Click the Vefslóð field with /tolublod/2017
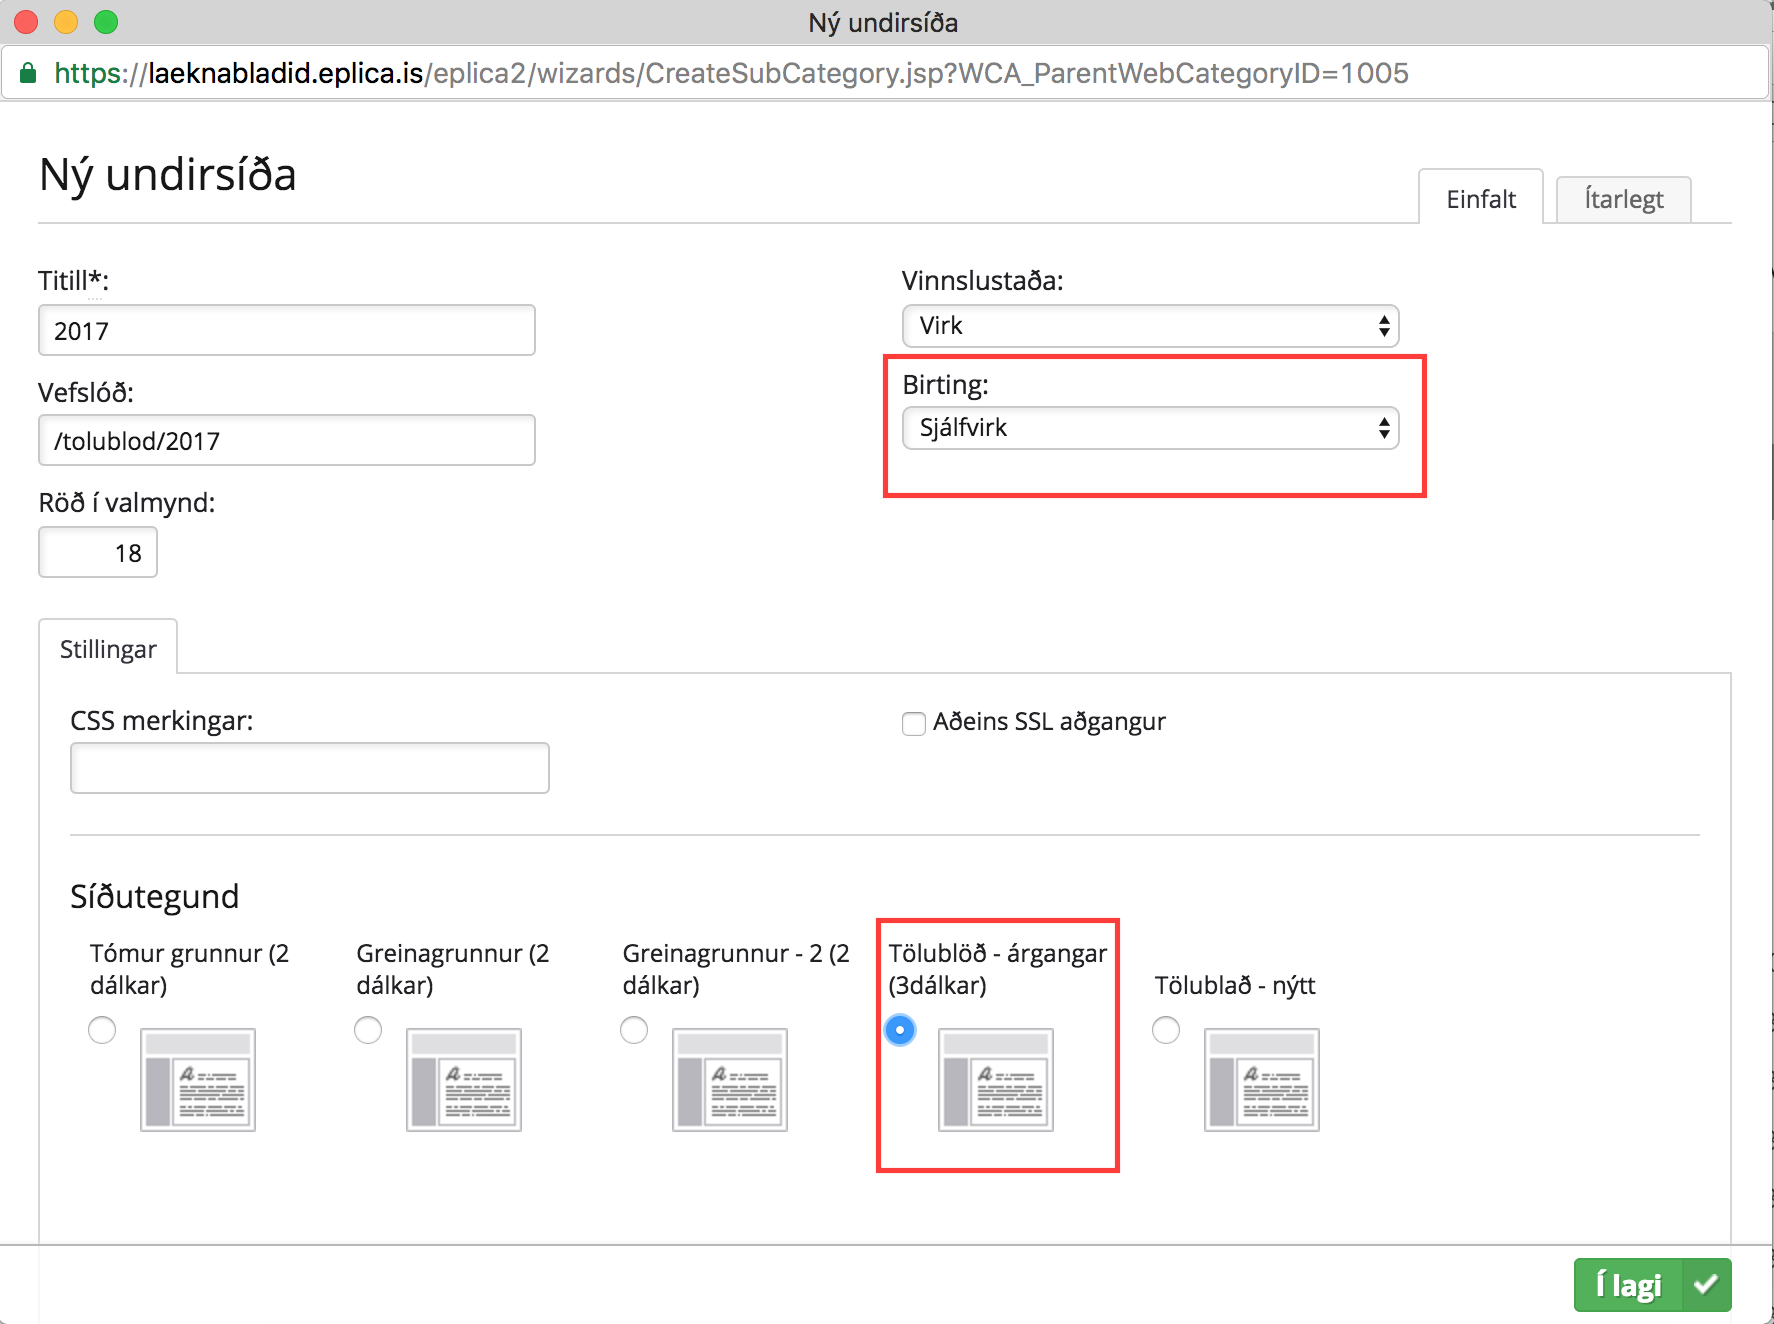Screen dimensions: 1774x1324 287,440
